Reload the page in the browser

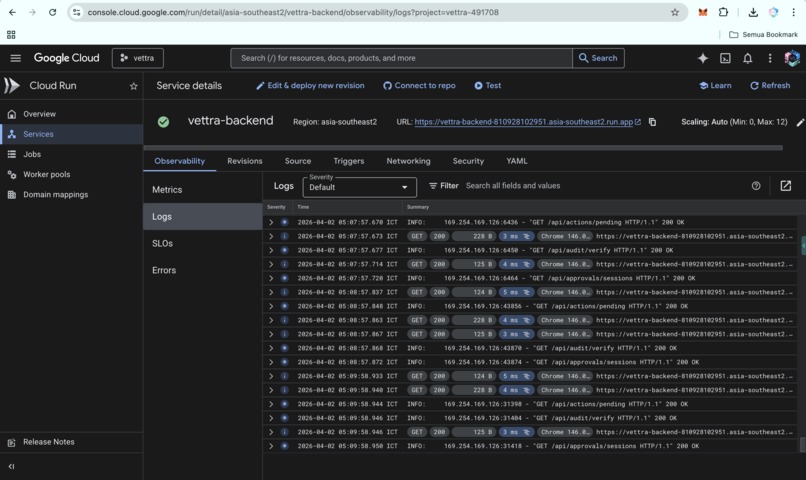point(52,12)
